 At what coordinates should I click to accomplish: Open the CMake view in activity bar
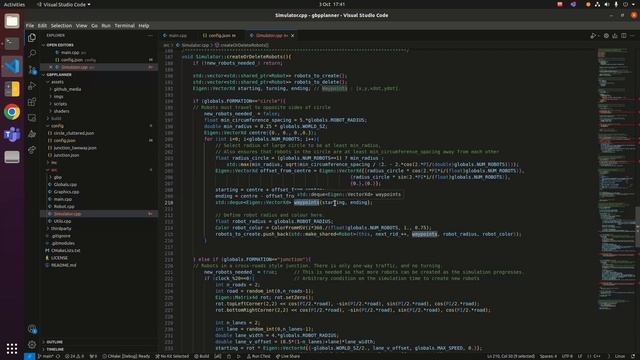(x=32, y=134)
